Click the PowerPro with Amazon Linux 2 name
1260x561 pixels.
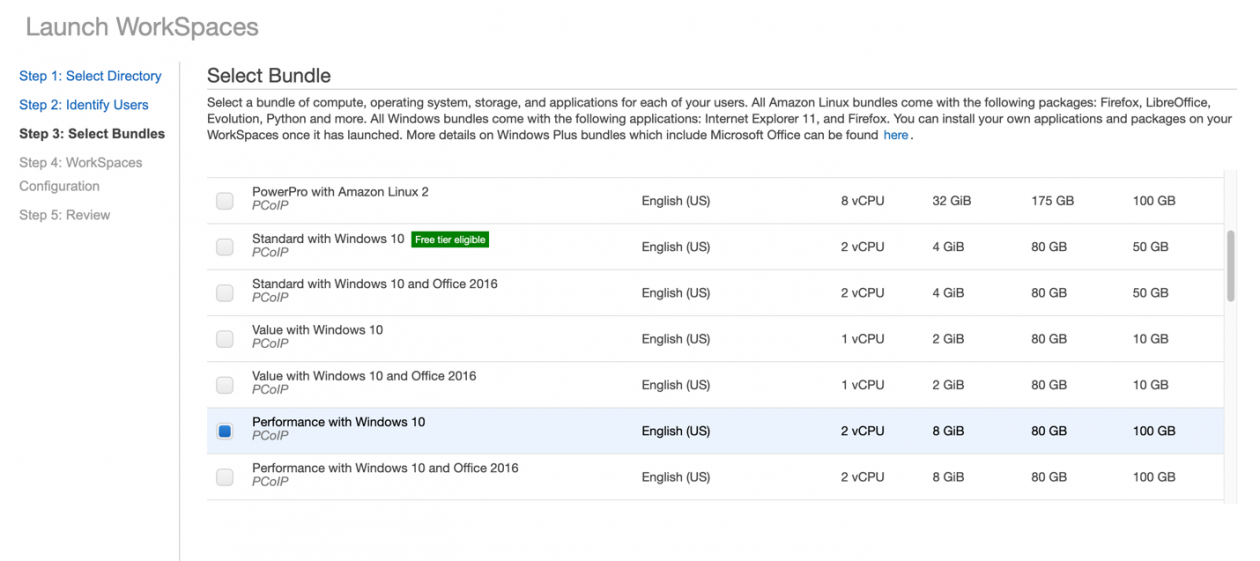(340, 192)
